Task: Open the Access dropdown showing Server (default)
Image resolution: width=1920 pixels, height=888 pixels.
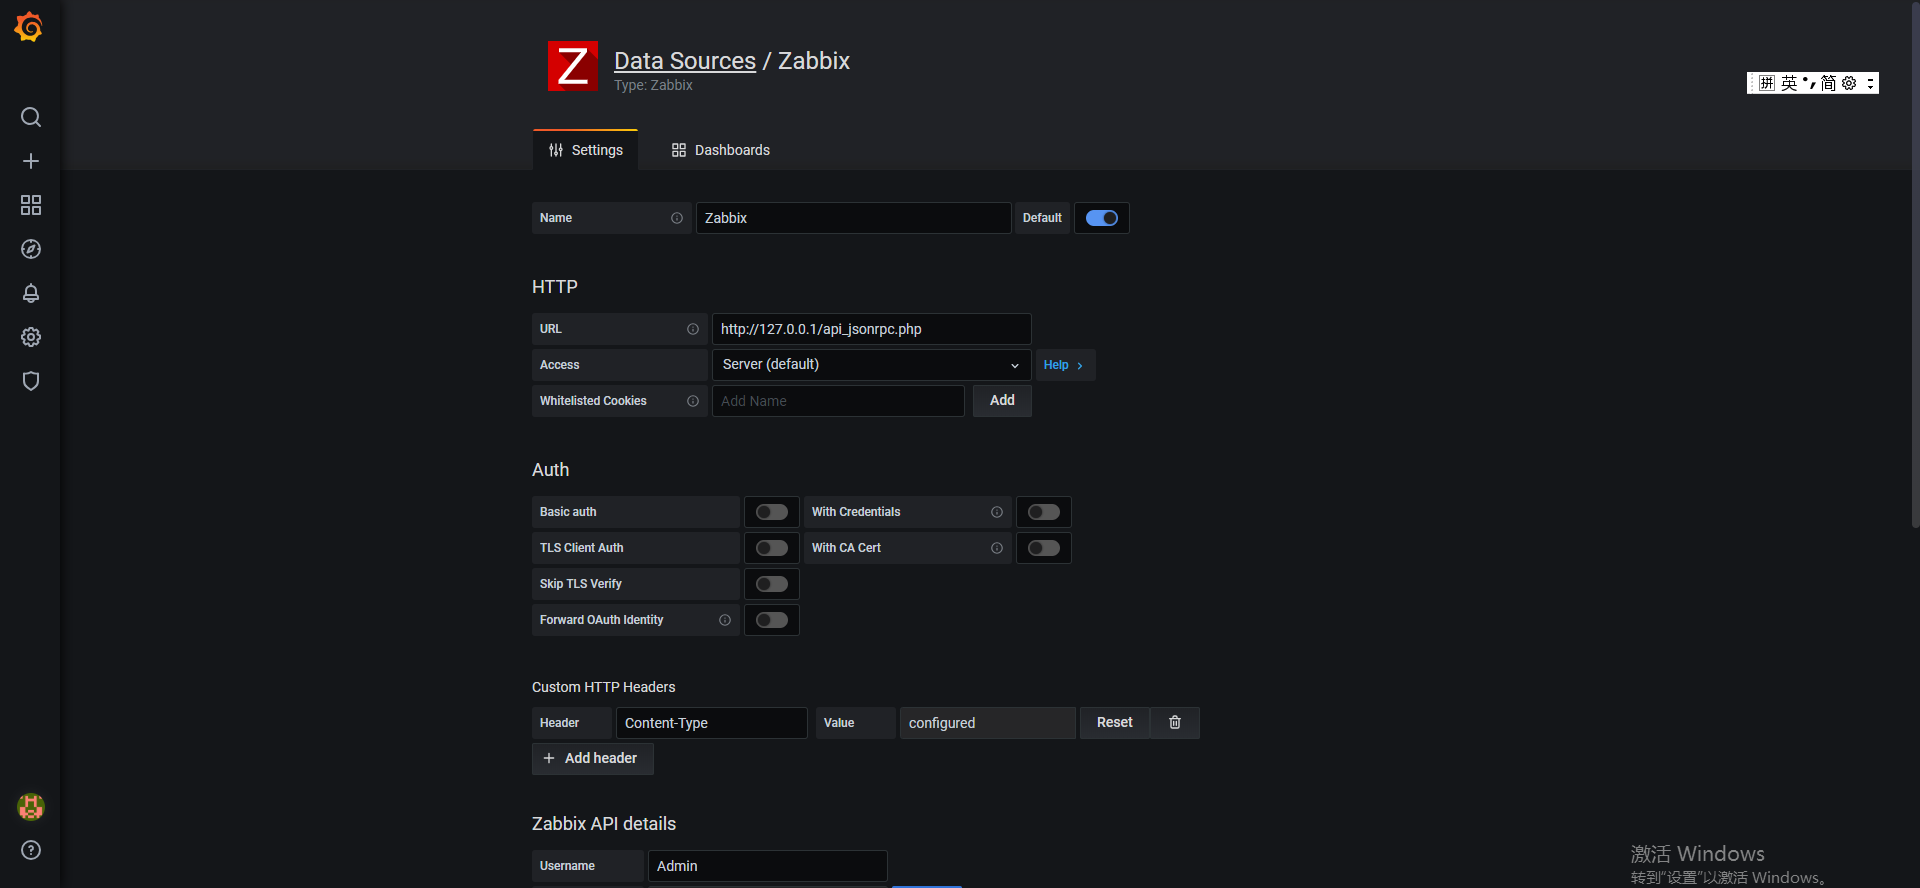Action: click(x=870, y=365)
